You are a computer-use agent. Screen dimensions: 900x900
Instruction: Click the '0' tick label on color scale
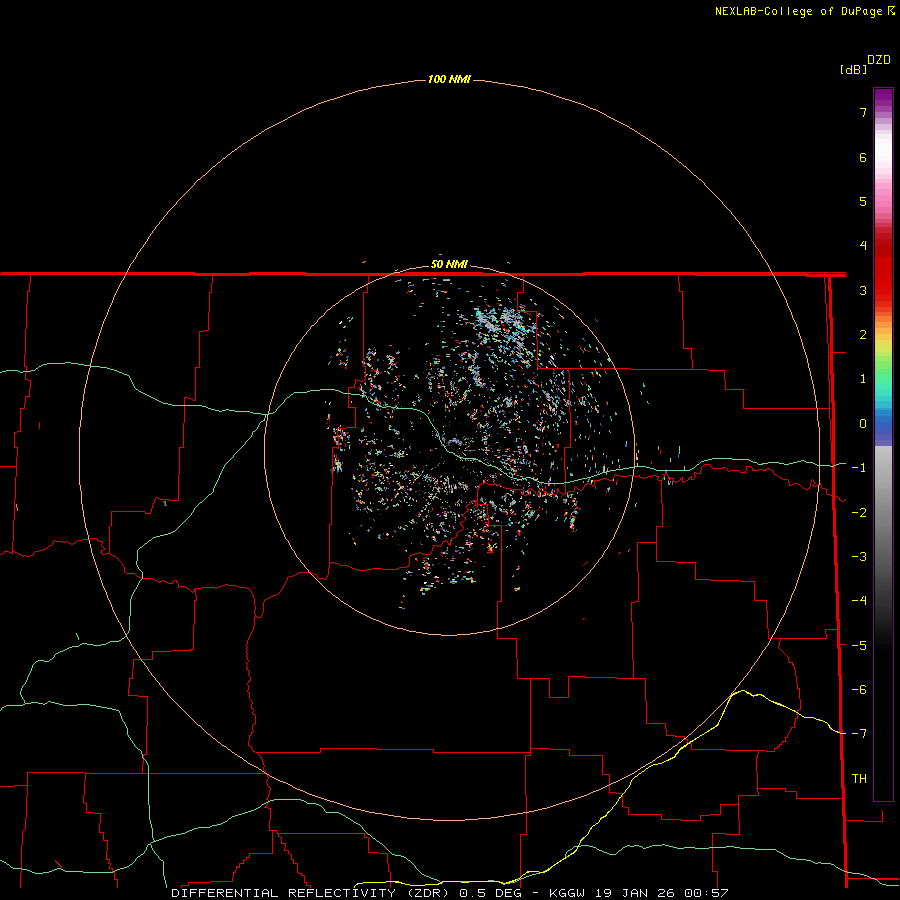click(x=863, y=424)
